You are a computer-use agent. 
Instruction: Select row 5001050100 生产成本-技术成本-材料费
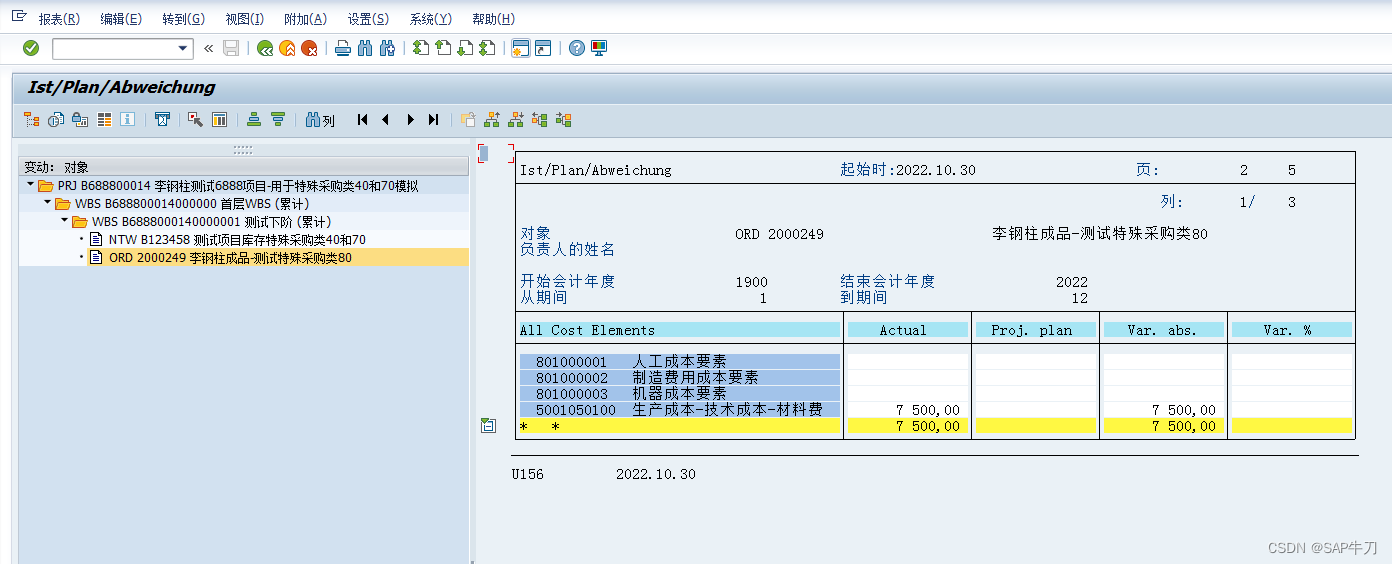[x=679, y=410]
